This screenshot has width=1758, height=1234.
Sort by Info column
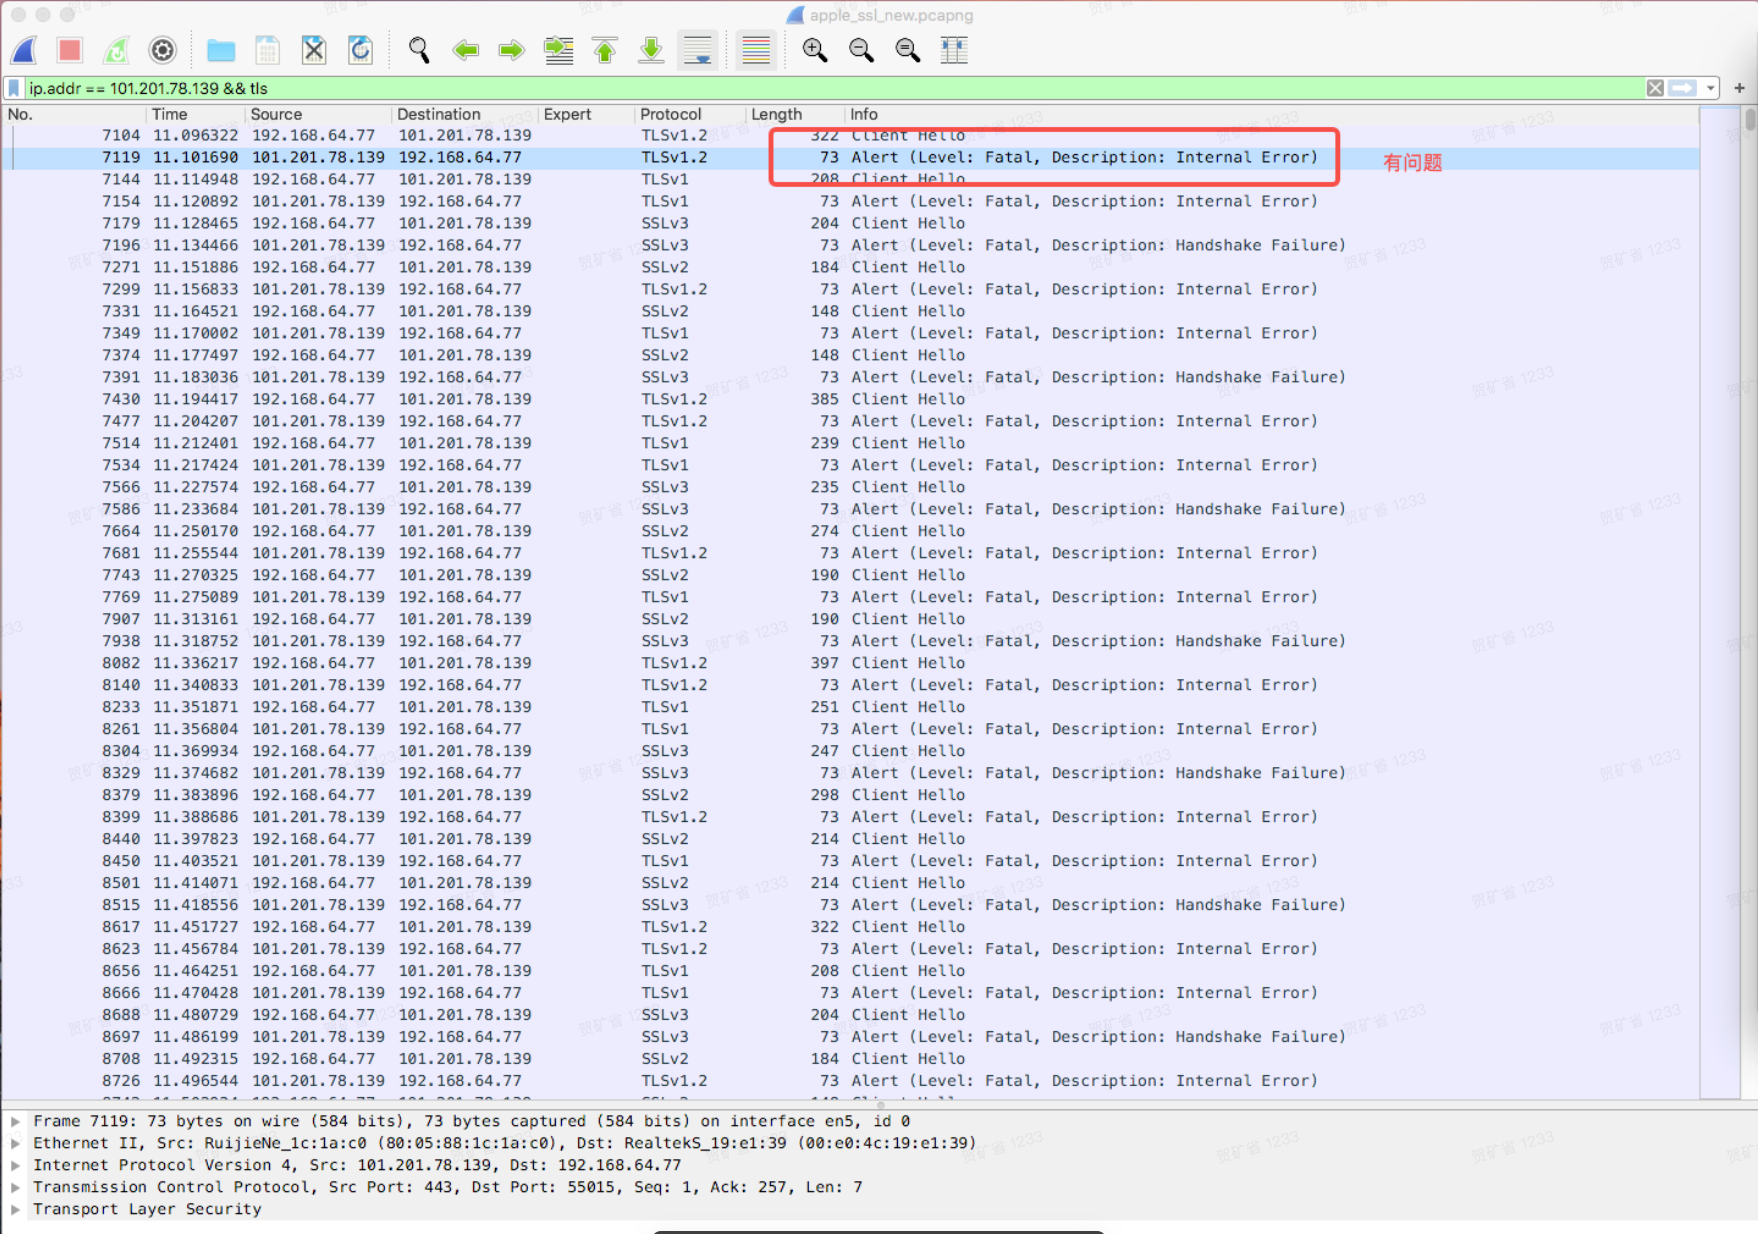coord(1271,114)
